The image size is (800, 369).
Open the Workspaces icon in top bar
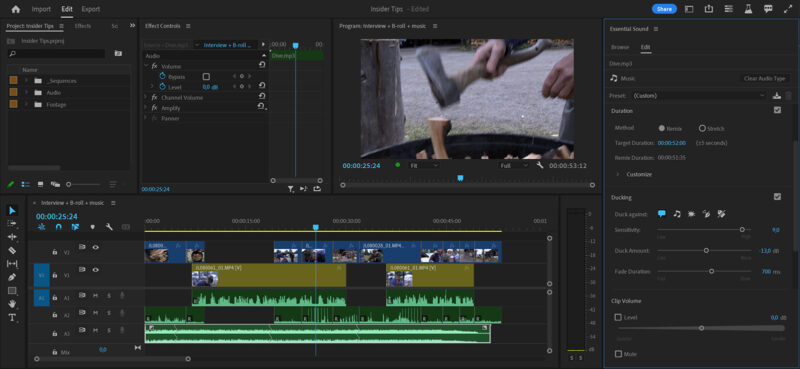click(x=689, y=9)
